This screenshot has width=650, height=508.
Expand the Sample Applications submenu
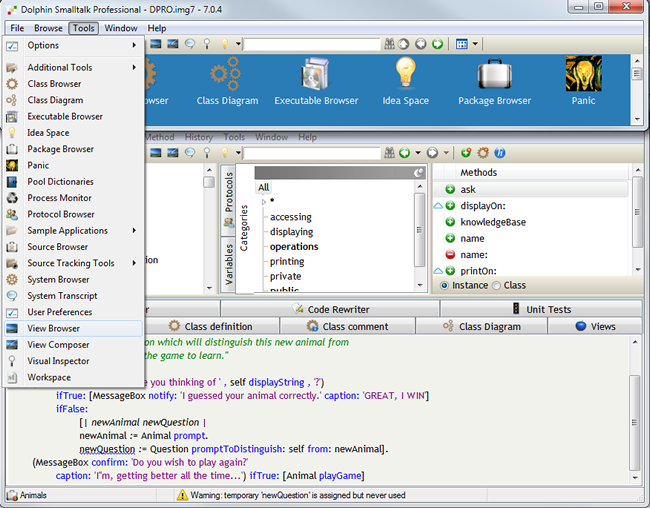pyautogui.click(x=74, y=231)
